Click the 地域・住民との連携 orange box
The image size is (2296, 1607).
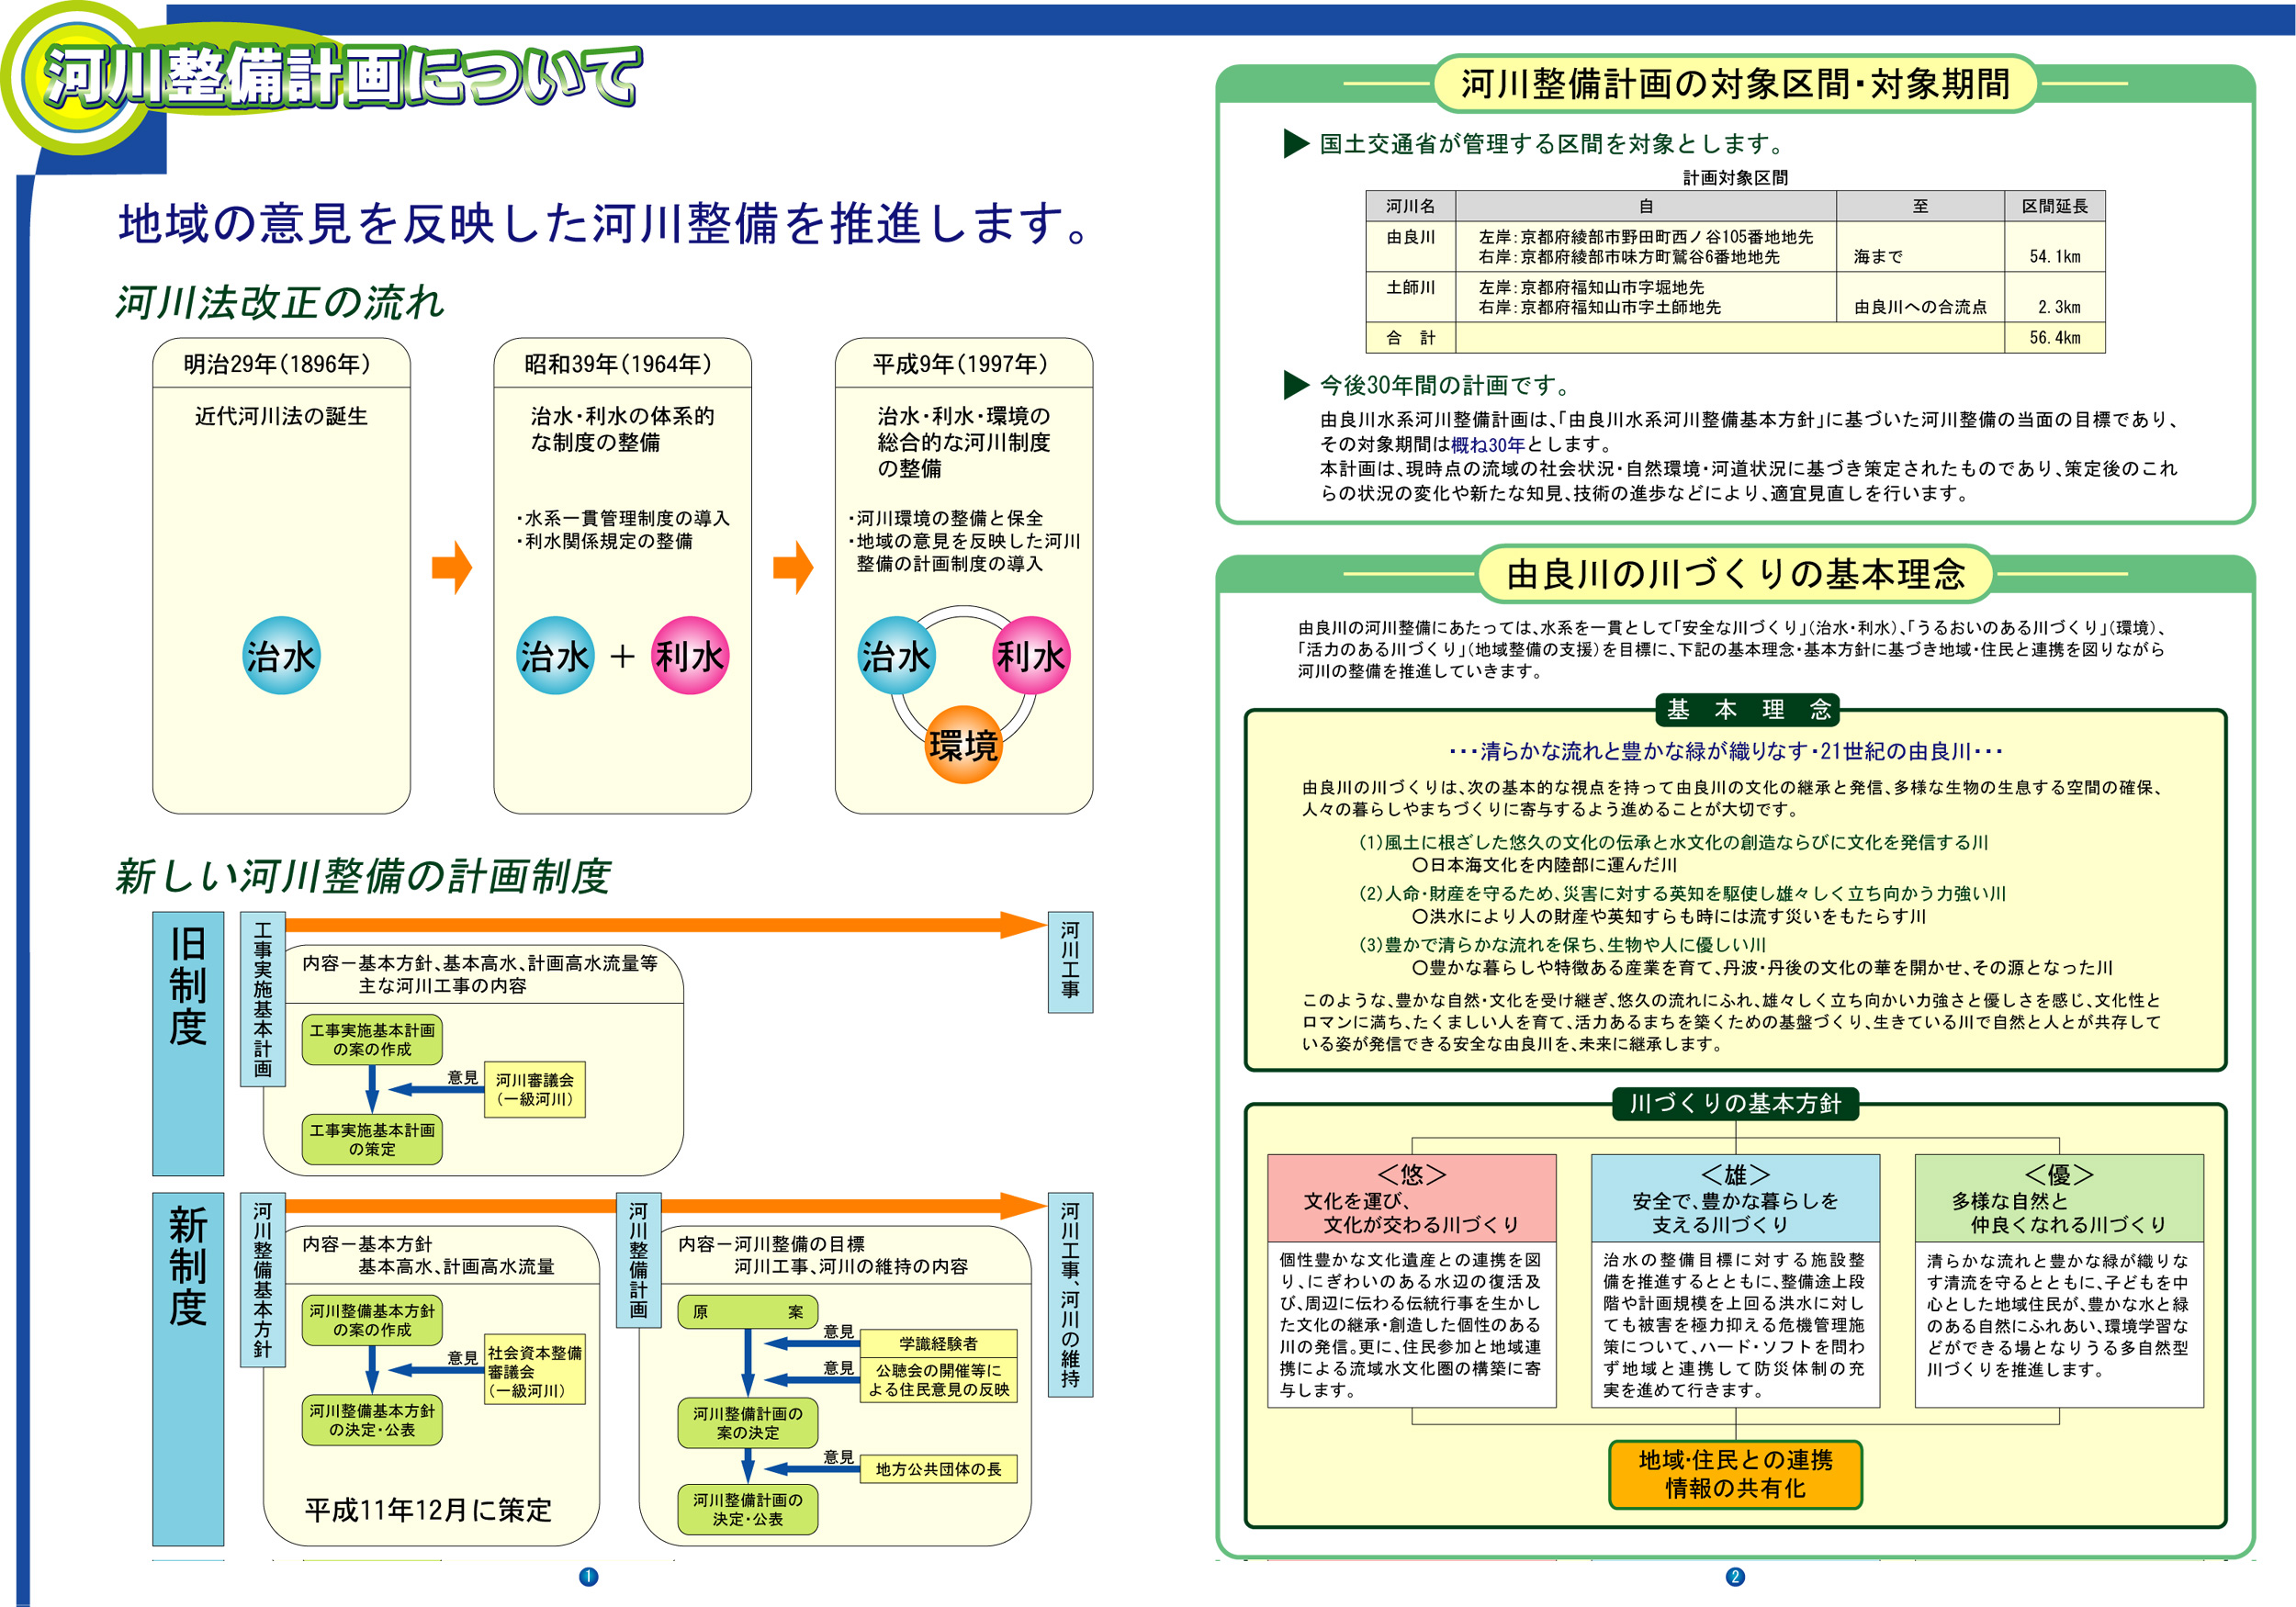tap(1735, 1474)
